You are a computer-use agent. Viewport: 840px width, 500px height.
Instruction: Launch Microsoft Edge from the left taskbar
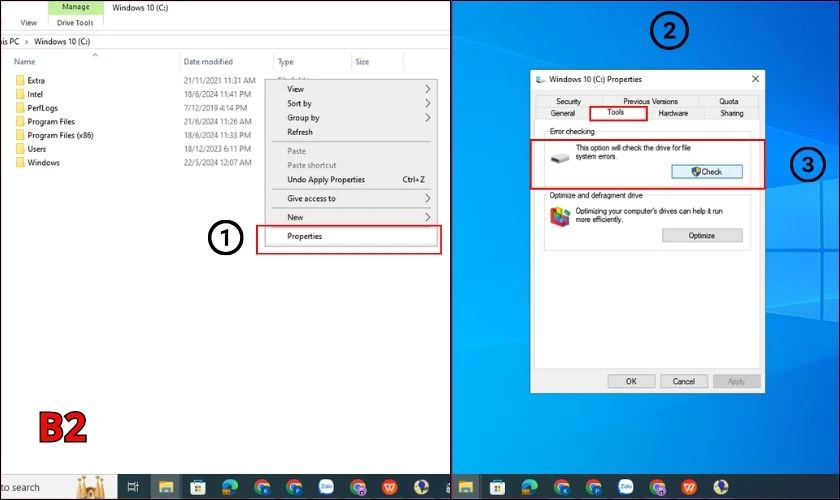click(x=230, y=487)
